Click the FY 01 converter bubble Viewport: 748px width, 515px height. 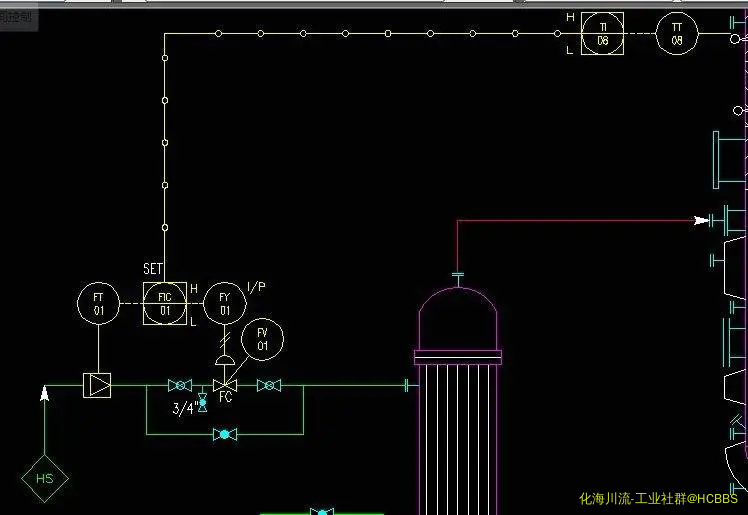point(225,303)
